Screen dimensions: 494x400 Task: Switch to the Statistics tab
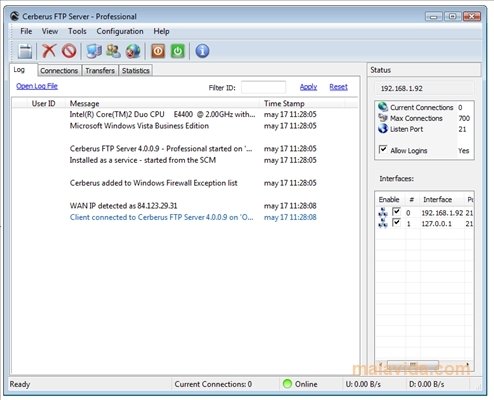pos(135,71)
